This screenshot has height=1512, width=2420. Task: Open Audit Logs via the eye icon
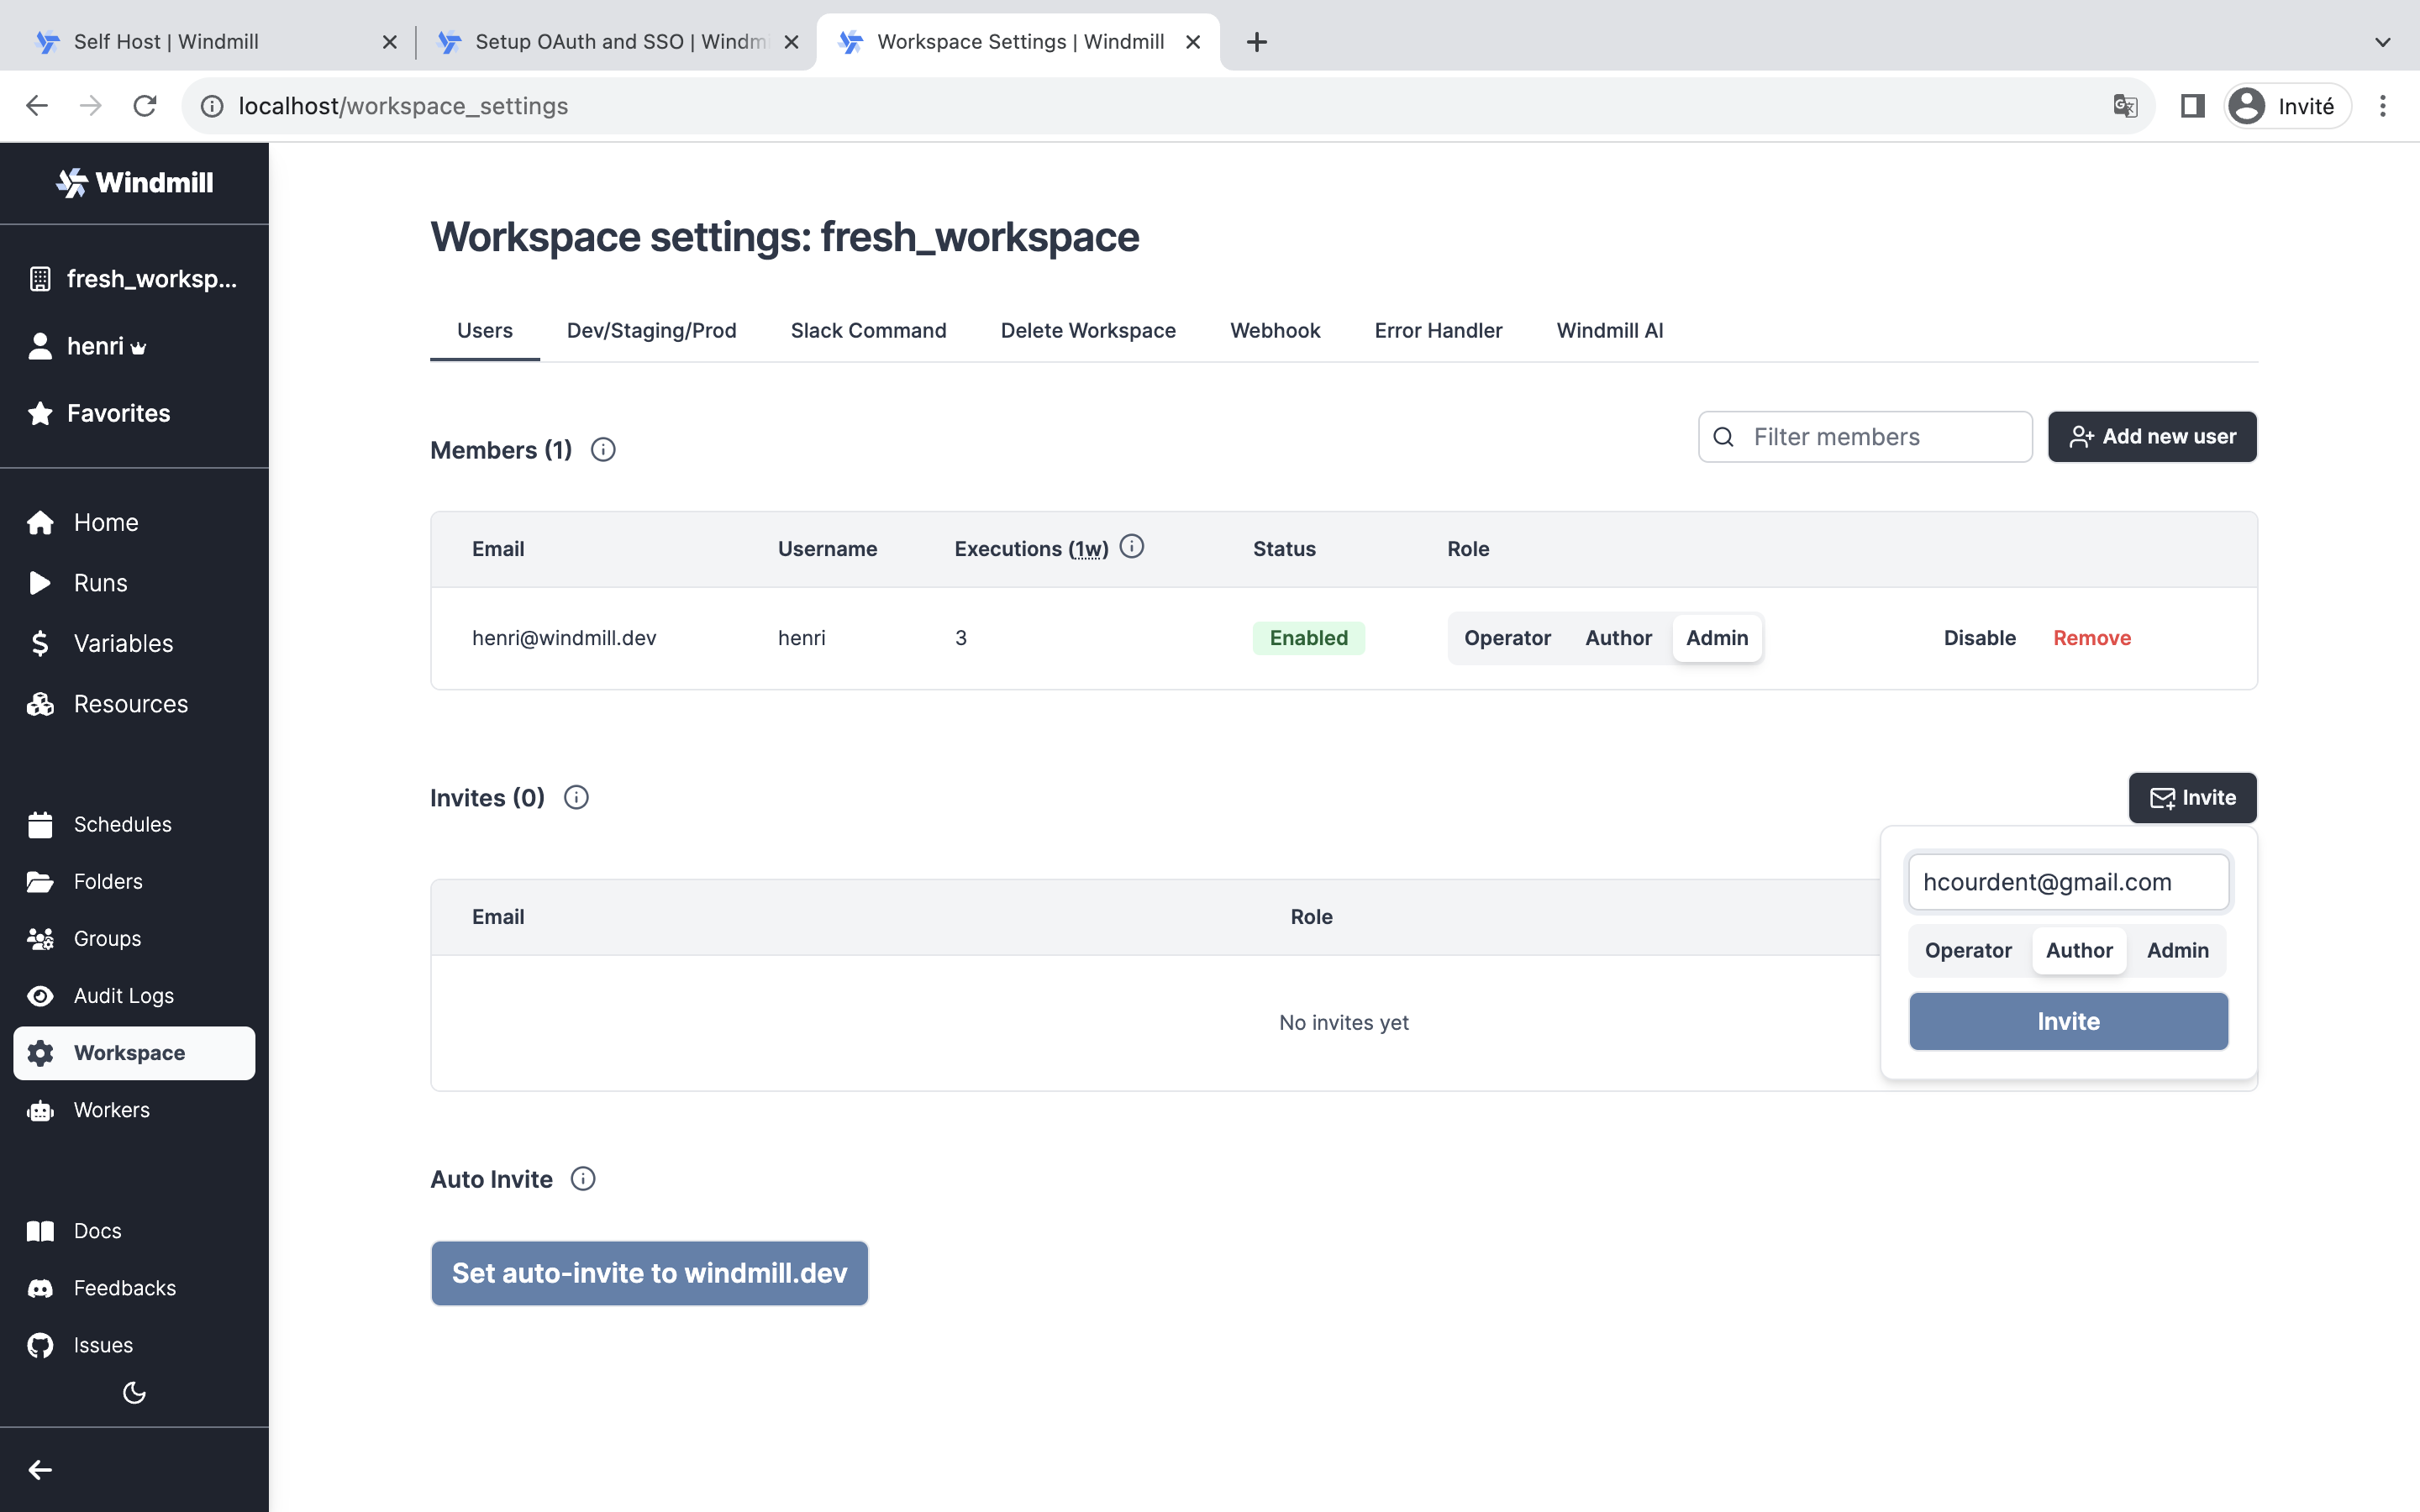(40, 995)
